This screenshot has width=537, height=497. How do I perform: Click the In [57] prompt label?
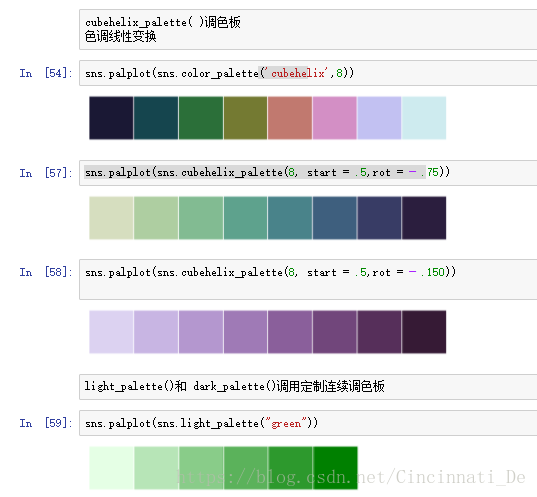click(x=46, y=173)
